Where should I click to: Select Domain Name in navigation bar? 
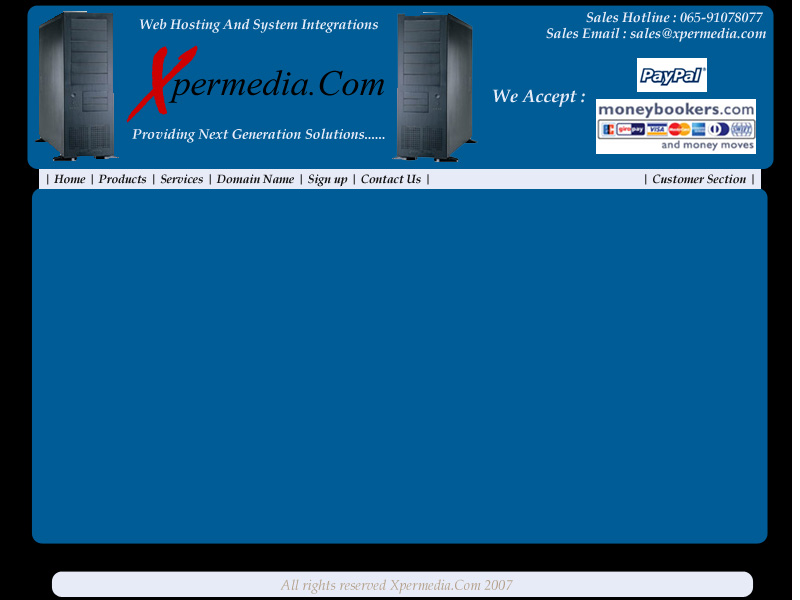[x=255, y=180]
